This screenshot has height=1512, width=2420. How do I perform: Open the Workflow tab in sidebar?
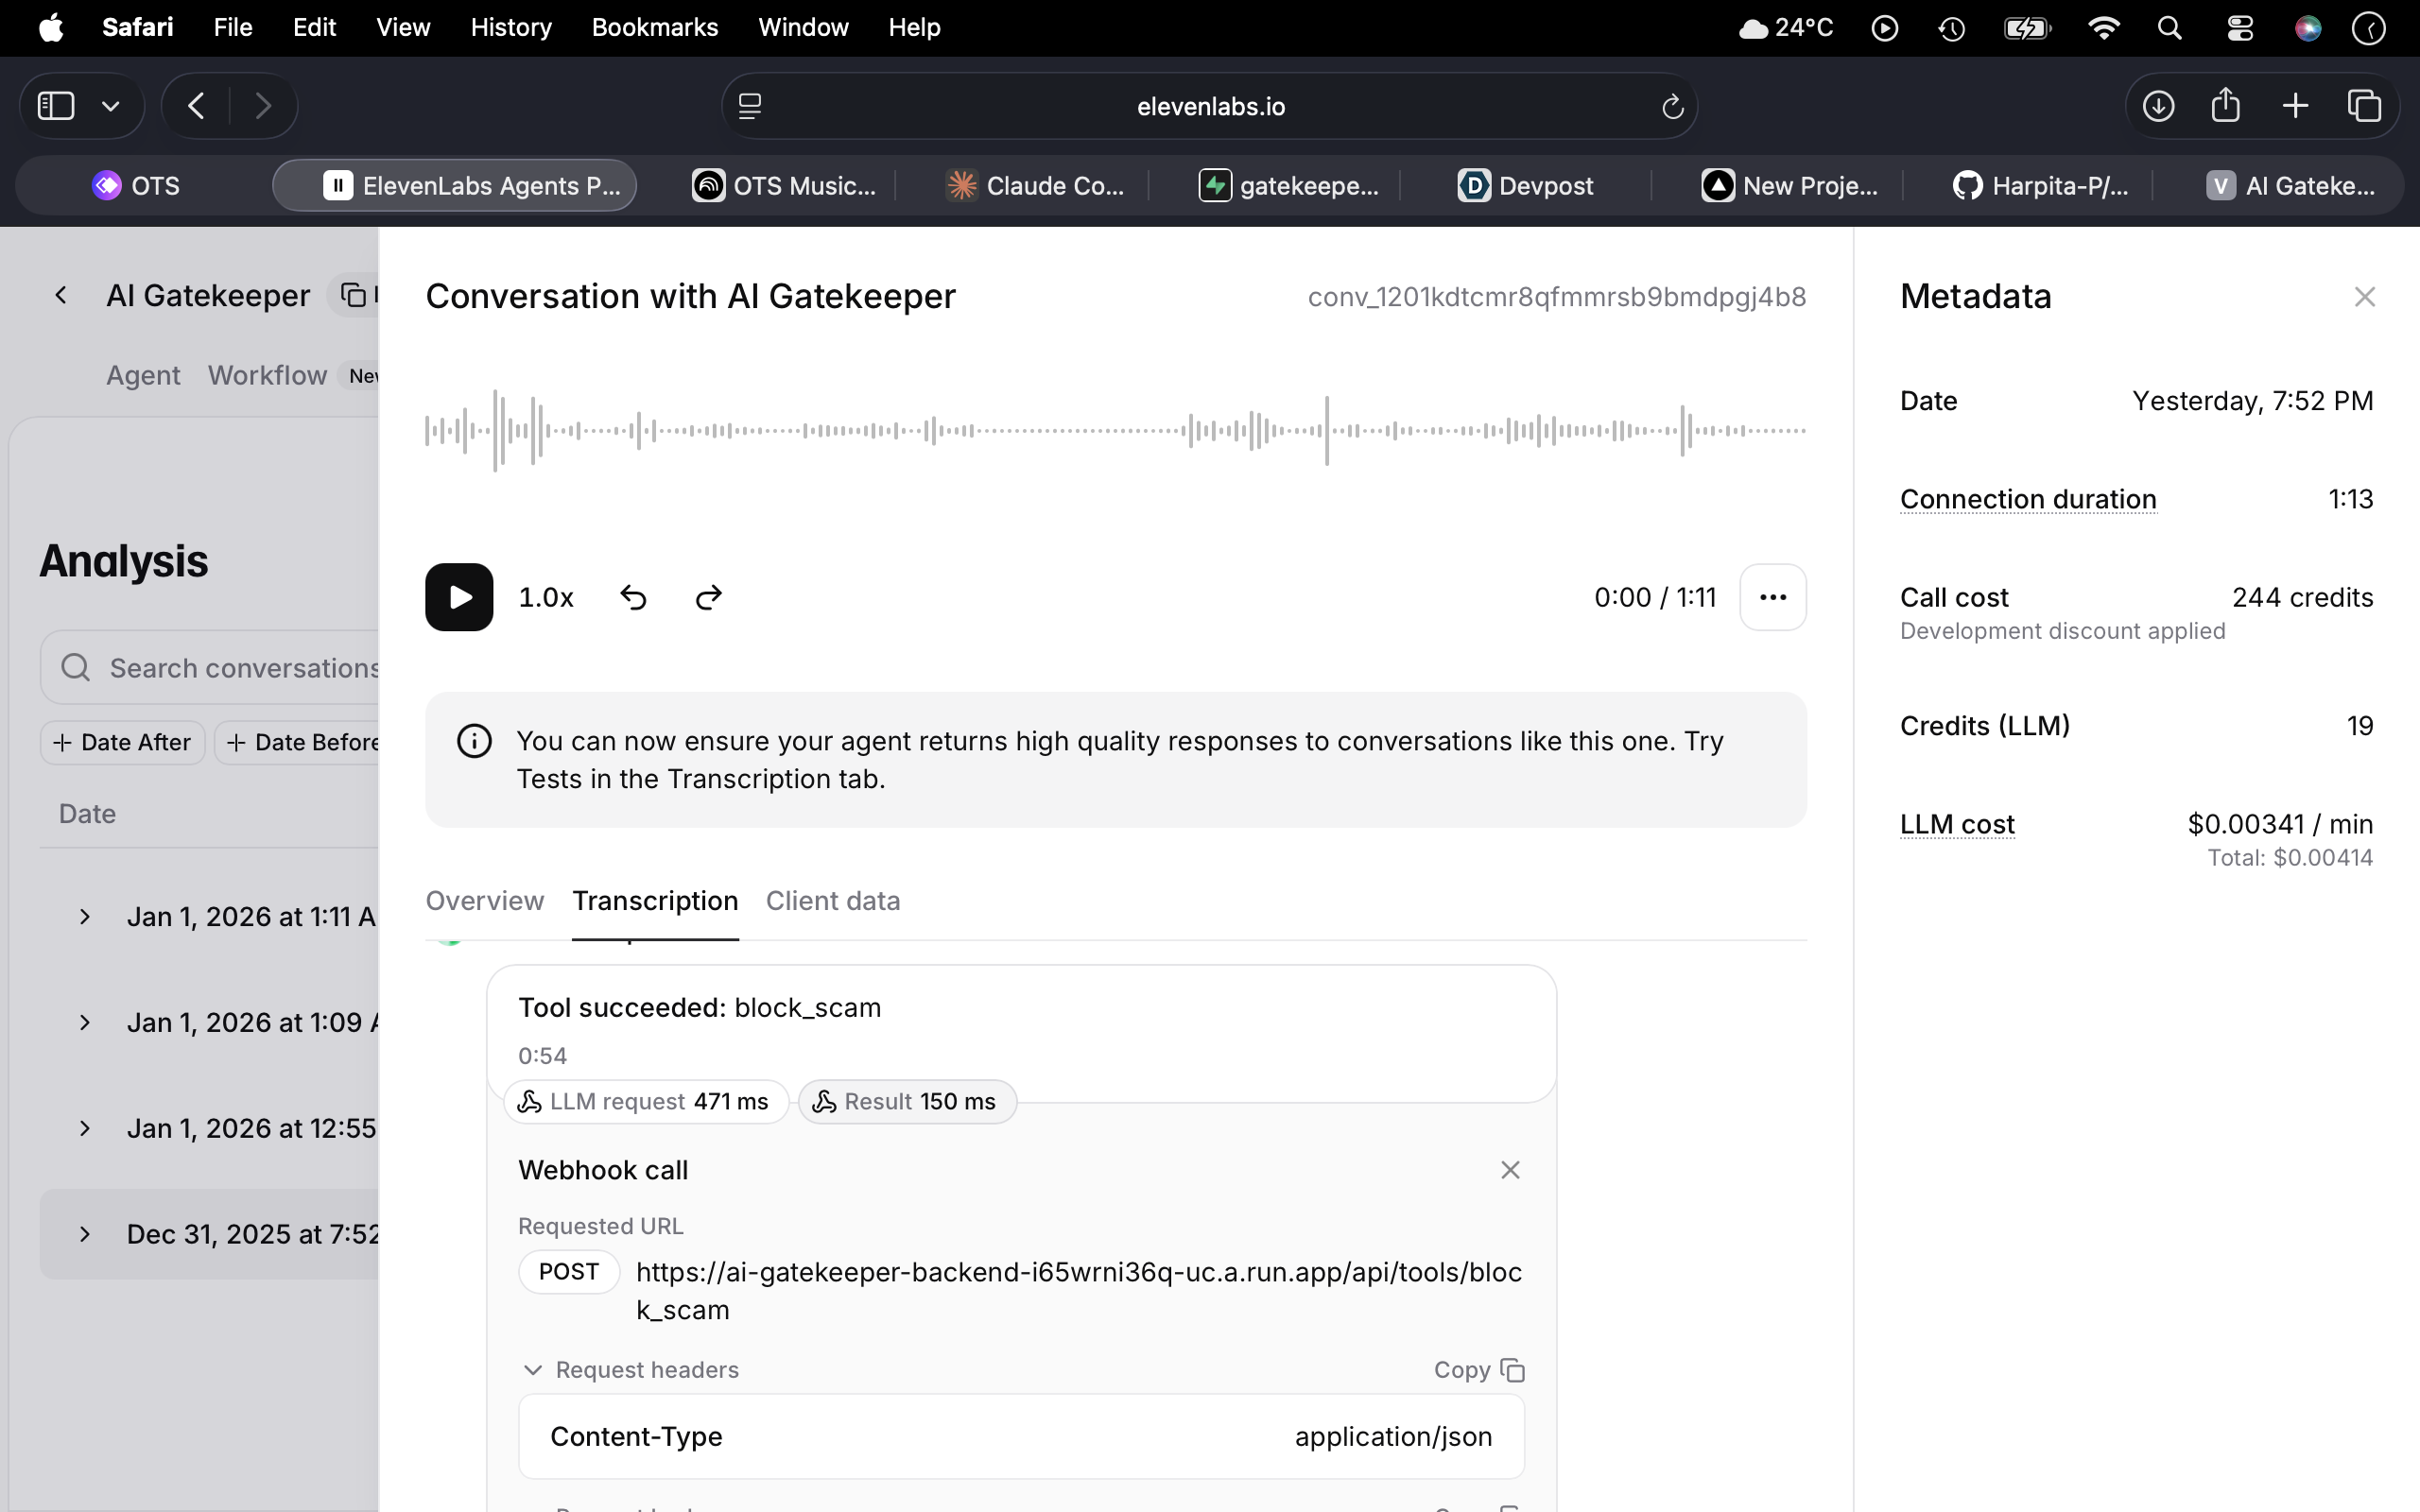[267, 375]
